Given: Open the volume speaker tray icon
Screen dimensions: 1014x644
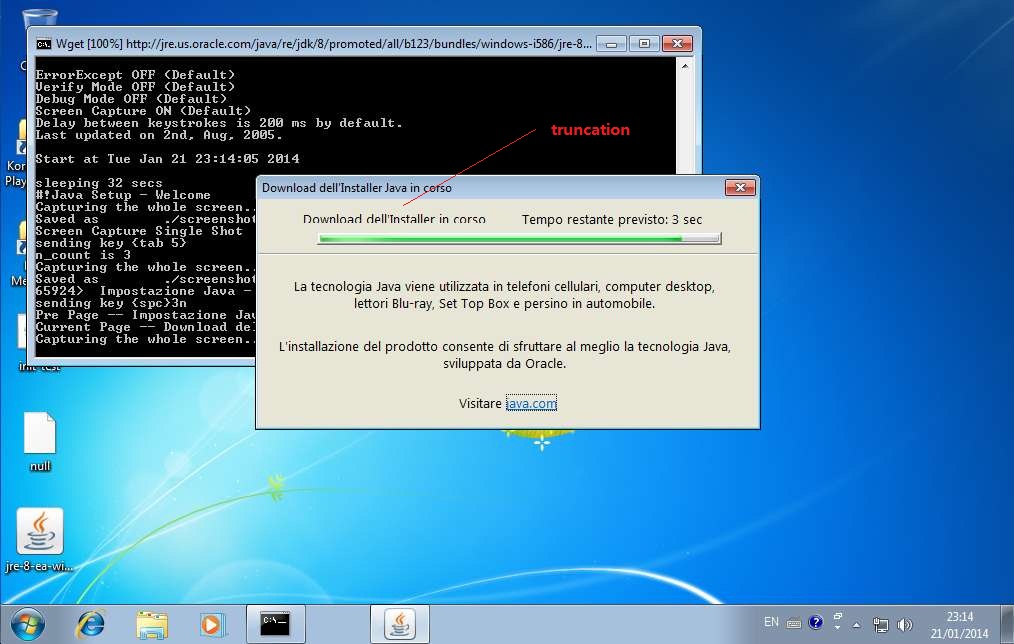Looking at the screenshot, I should click(x=905, y=623).
